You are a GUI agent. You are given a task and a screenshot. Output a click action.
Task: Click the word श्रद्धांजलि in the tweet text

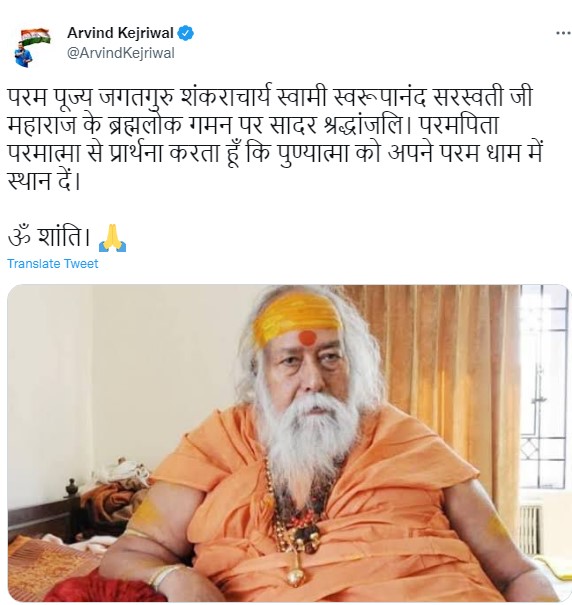point(367,127)
